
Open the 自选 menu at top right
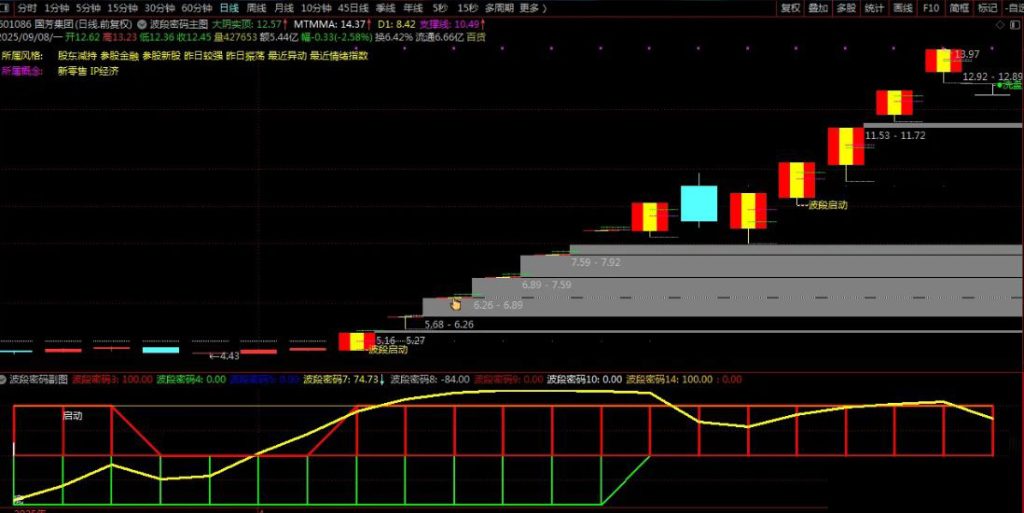click(1013, 8)
